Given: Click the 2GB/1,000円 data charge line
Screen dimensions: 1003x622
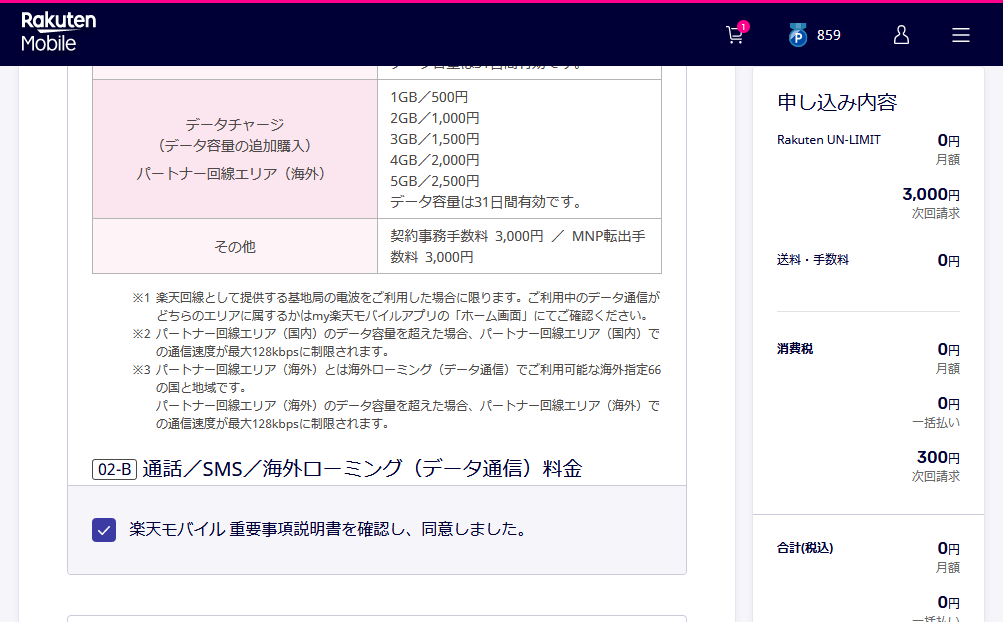Looking at the screenshot, I should 435,118.
